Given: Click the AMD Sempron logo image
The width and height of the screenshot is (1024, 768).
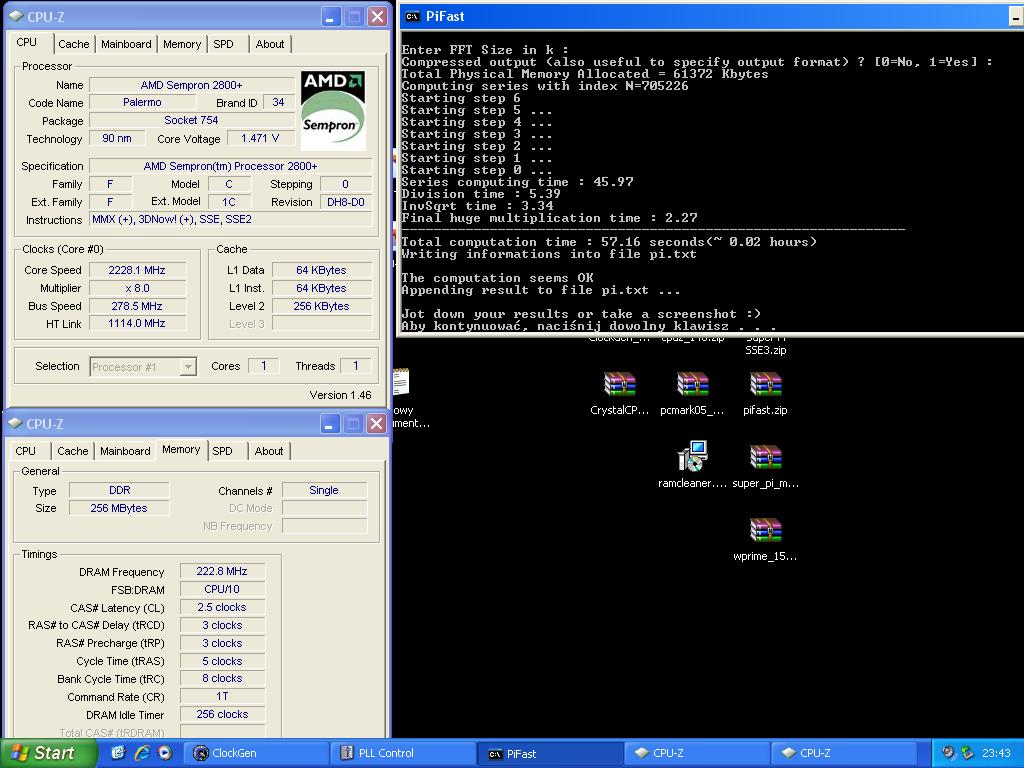Looking at the screenshot, I should point(332,111).
